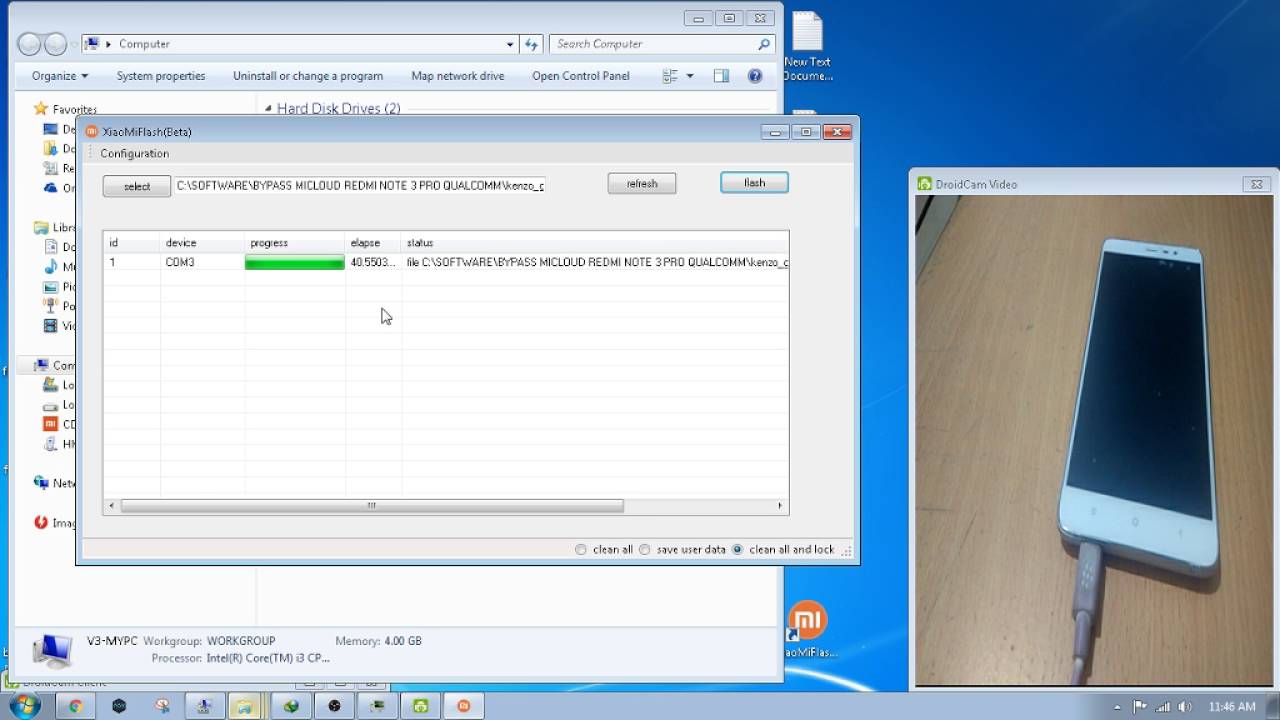Select "clean all and lock" radio option
The height and width of the screenshot is (720, 1280).
click(x=738, y=549)
